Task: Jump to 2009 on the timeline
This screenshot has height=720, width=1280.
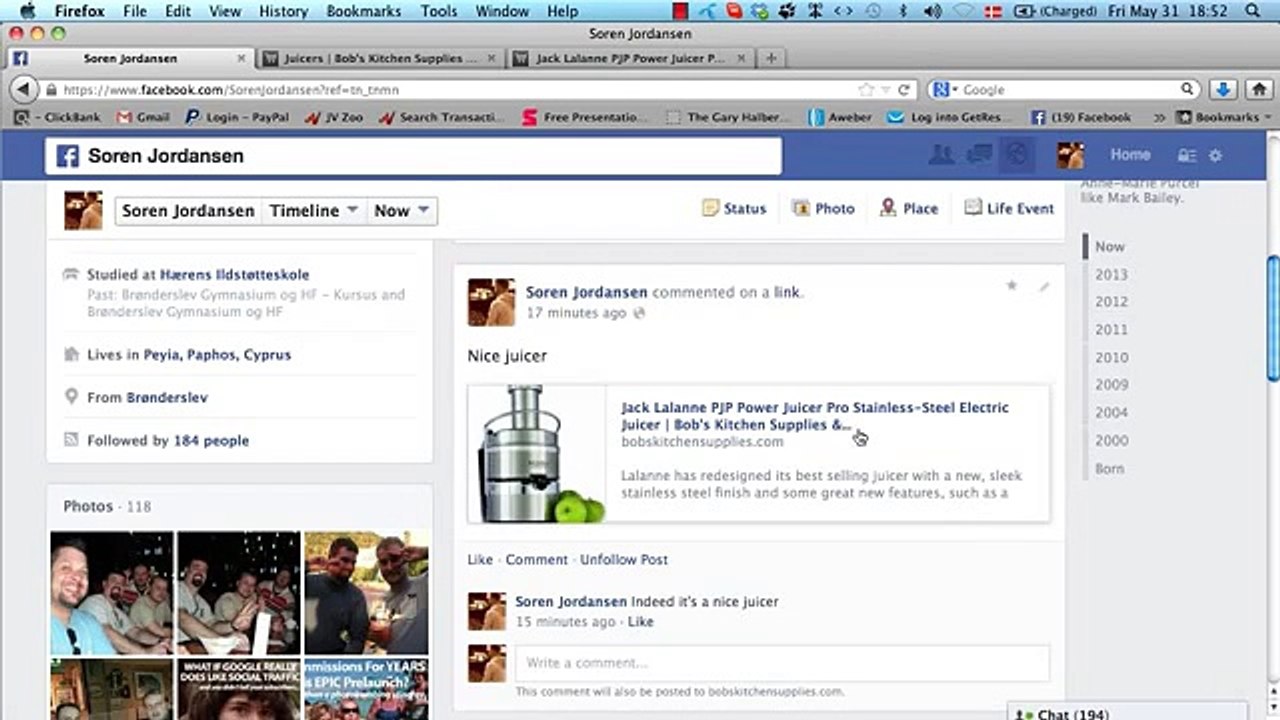Action: coord(1111,385)
